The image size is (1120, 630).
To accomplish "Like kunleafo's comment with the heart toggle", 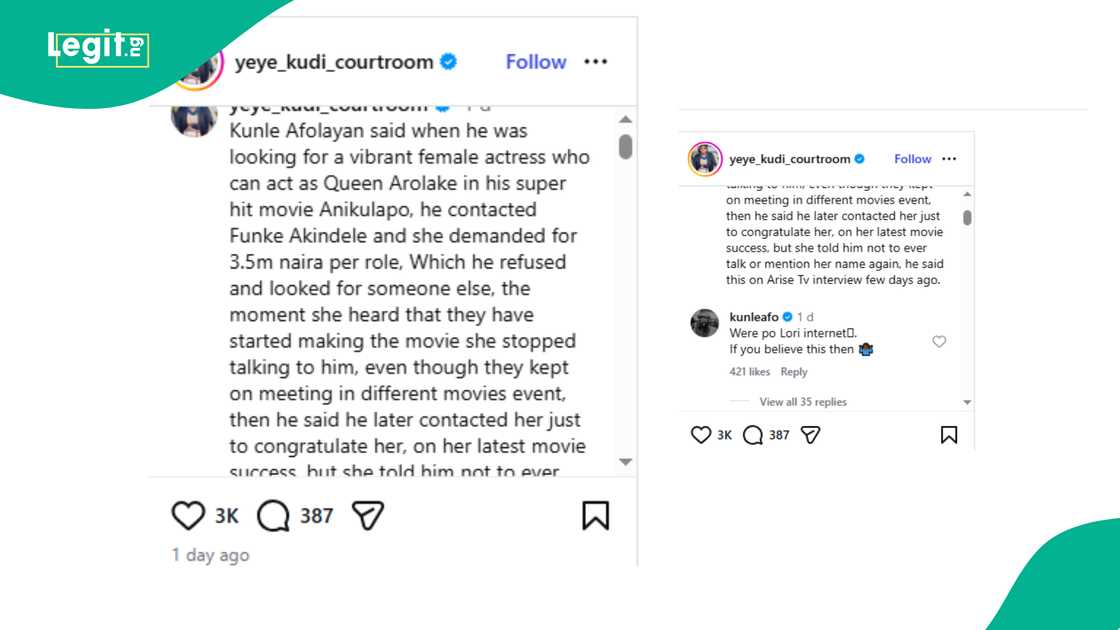I will [x=939, y=341].
